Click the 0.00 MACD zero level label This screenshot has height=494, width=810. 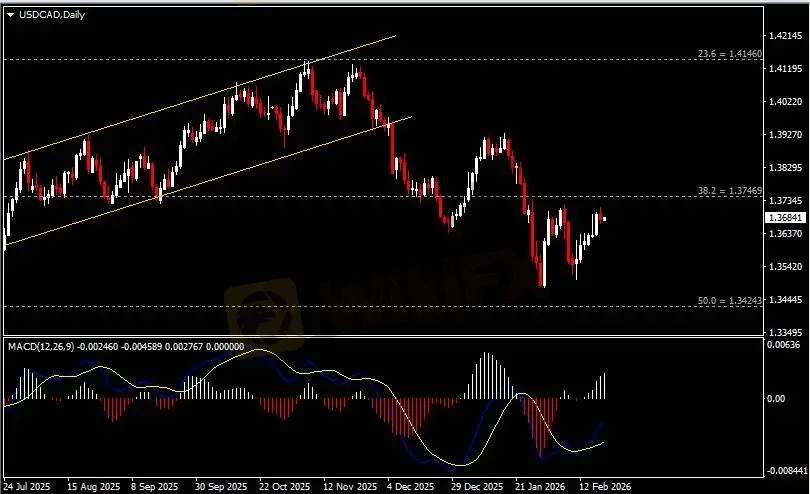[x=777, y=398]
